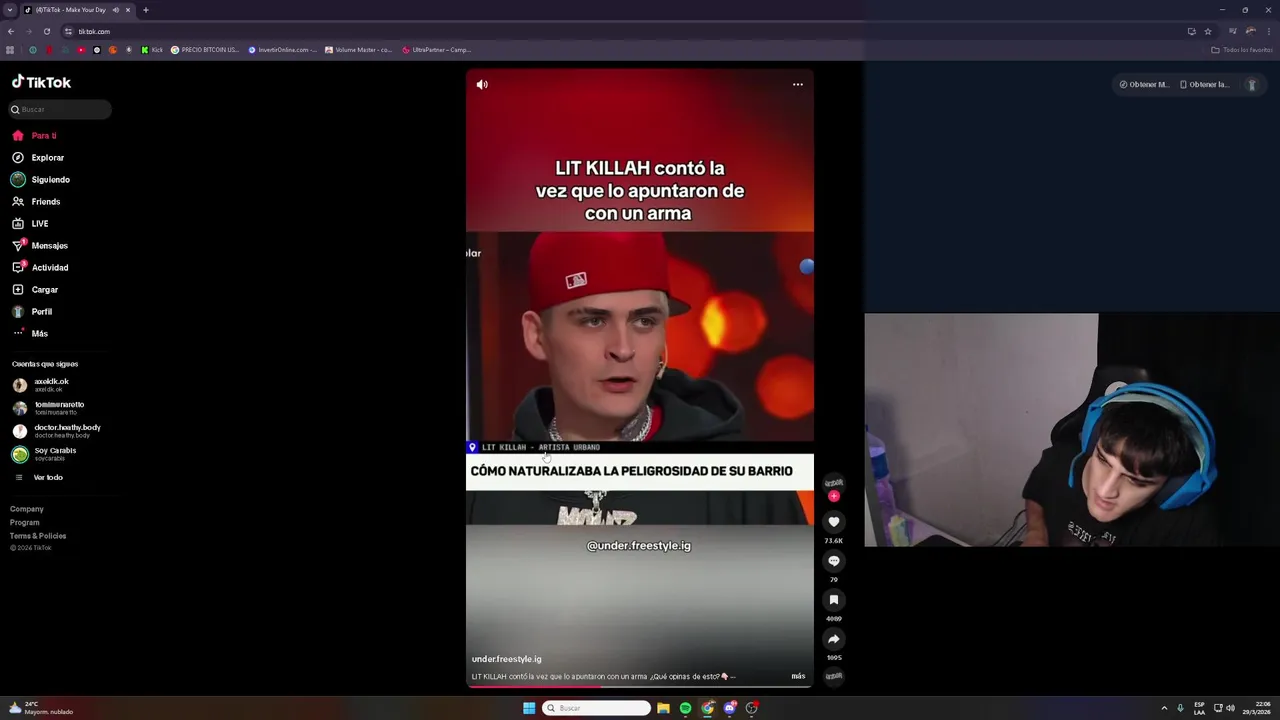The height and width of the screenshot is (720, 1280).
Task: Go to the Siguiendo feed
Action: (x=41, y=179)
